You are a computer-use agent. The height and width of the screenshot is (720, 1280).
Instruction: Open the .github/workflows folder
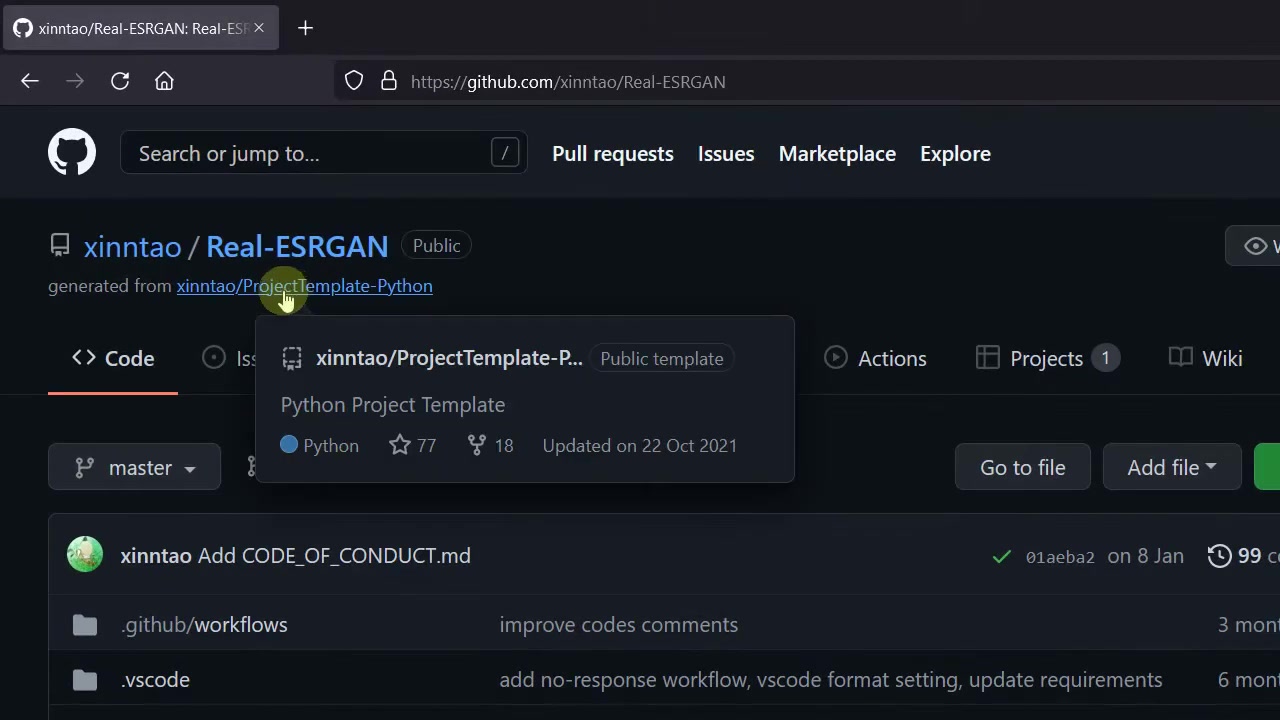tap(204, 625)
